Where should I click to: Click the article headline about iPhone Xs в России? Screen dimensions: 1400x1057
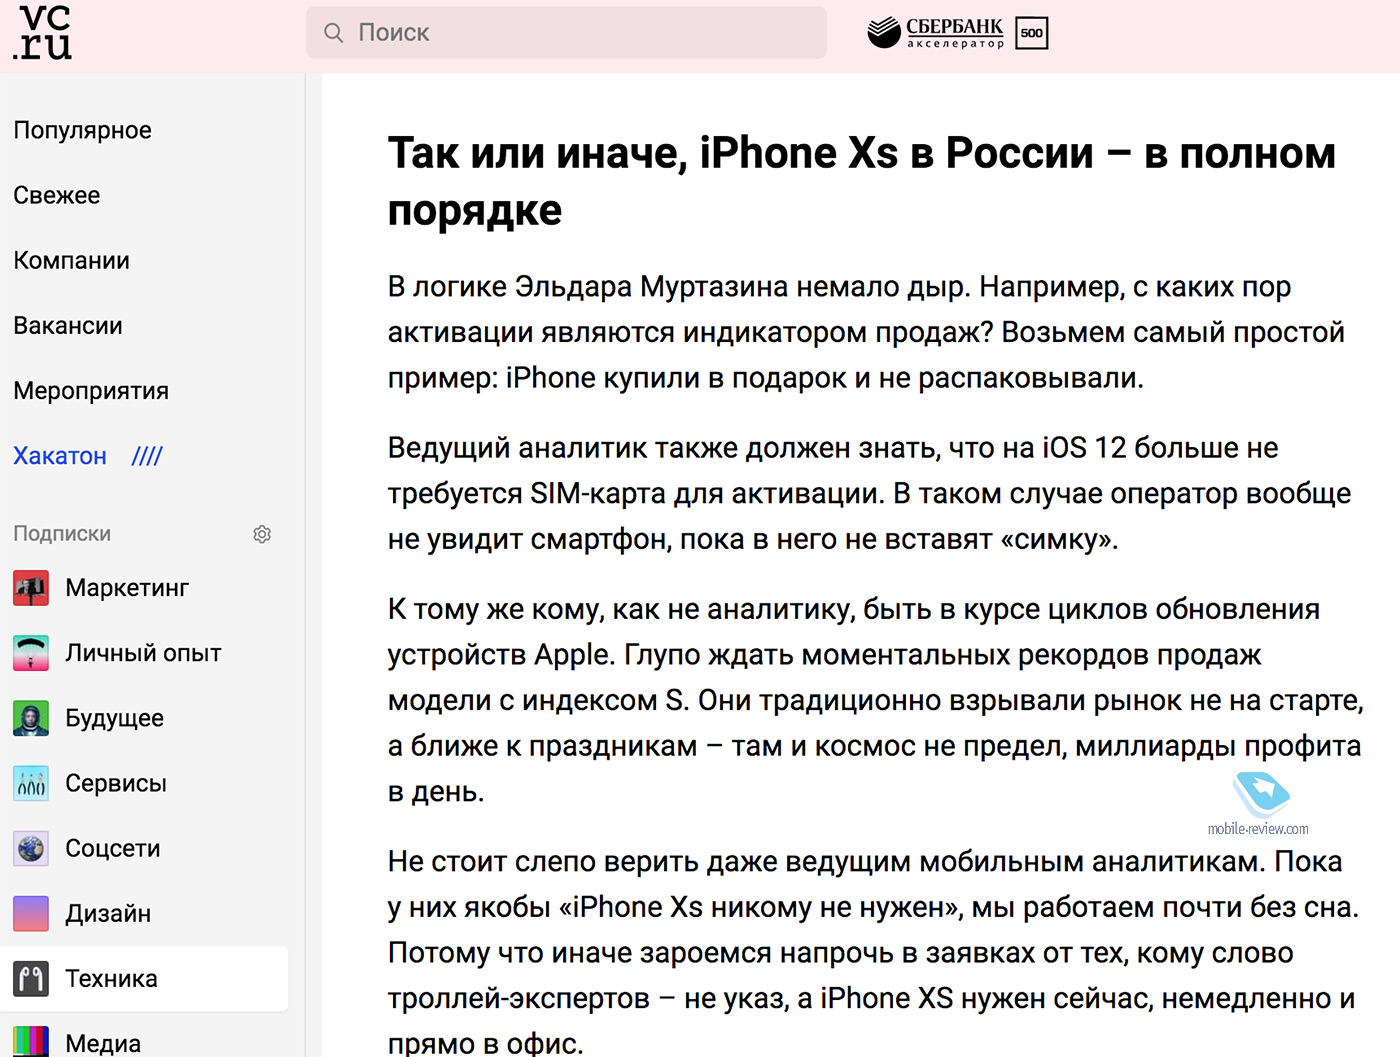tap(862, 181)
